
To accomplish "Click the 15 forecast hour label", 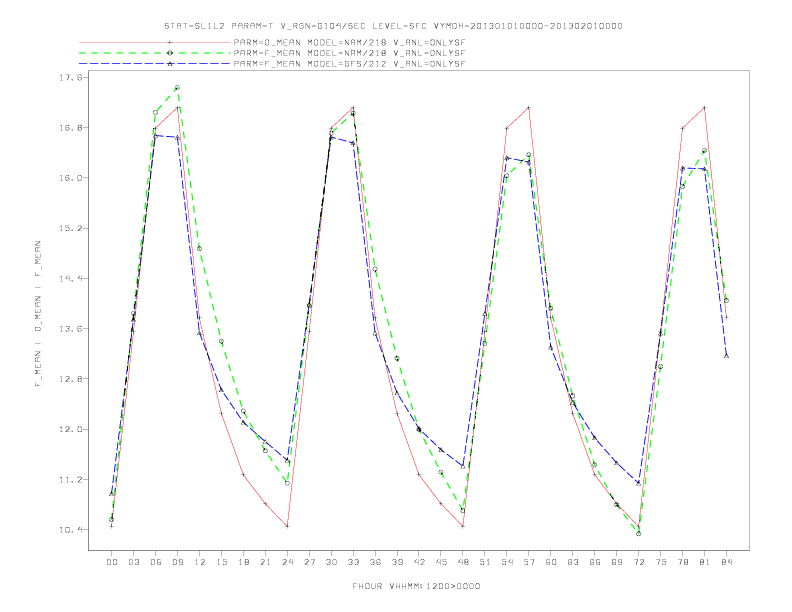I will (221, 562).
